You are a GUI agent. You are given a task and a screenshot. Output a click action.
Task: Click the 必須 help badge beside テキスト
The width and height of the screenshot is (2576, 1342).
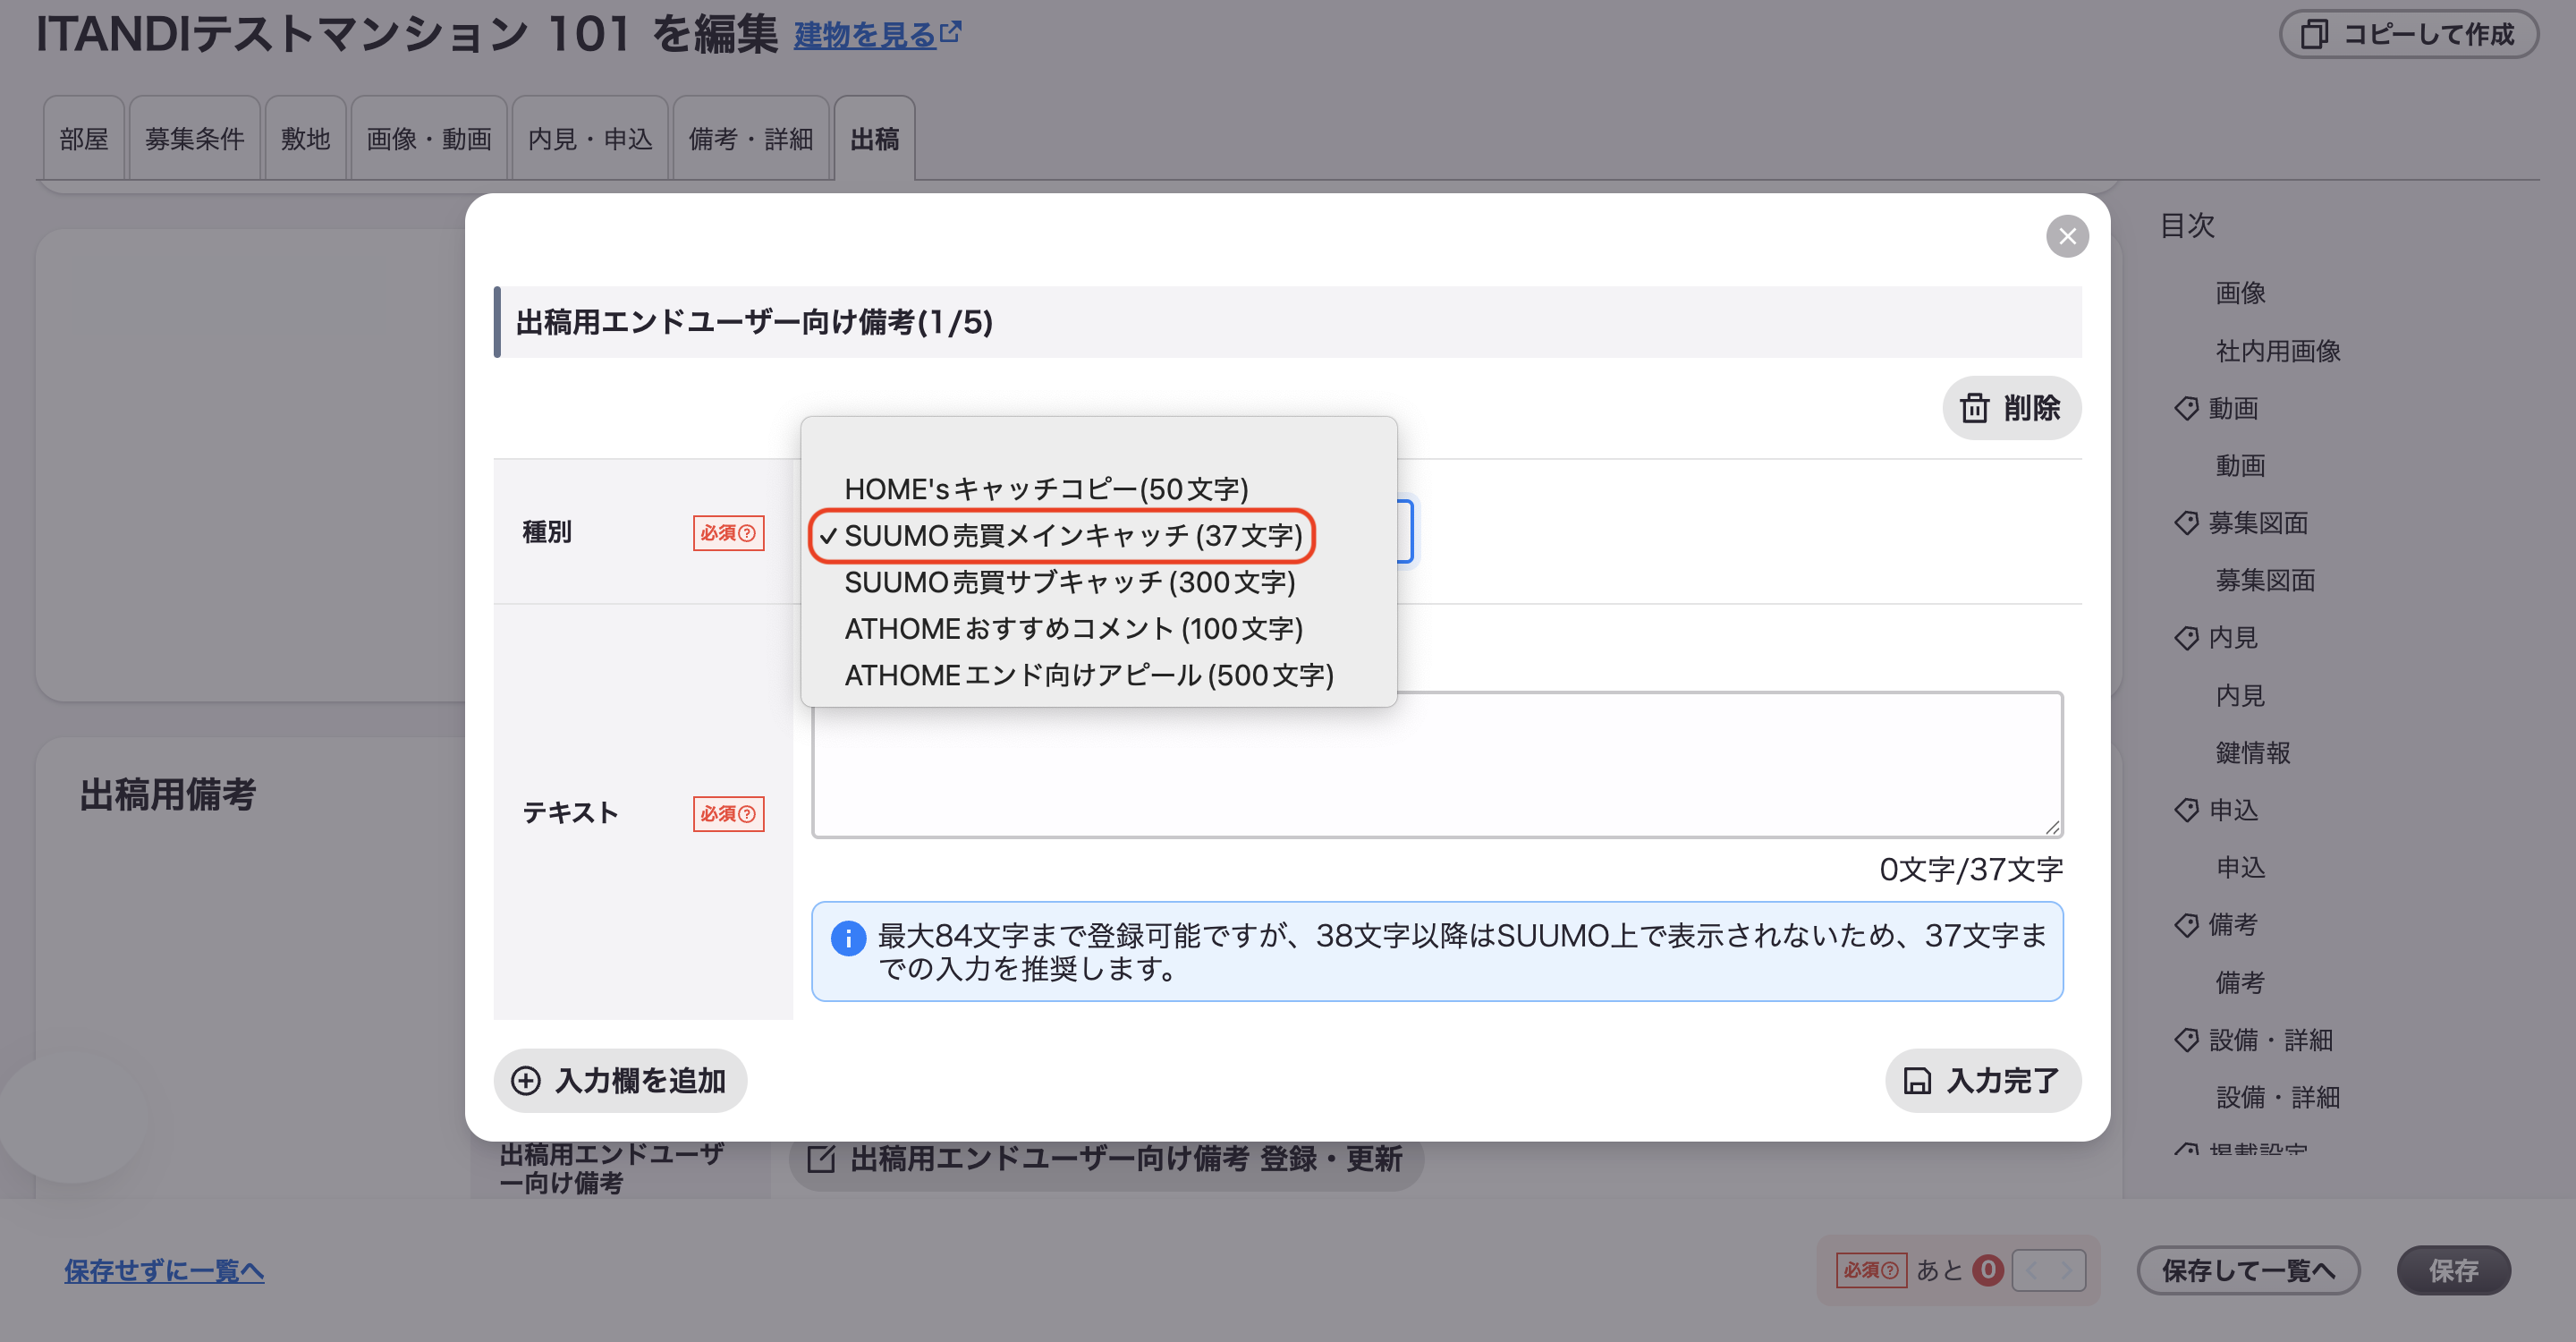pos(728,814)
